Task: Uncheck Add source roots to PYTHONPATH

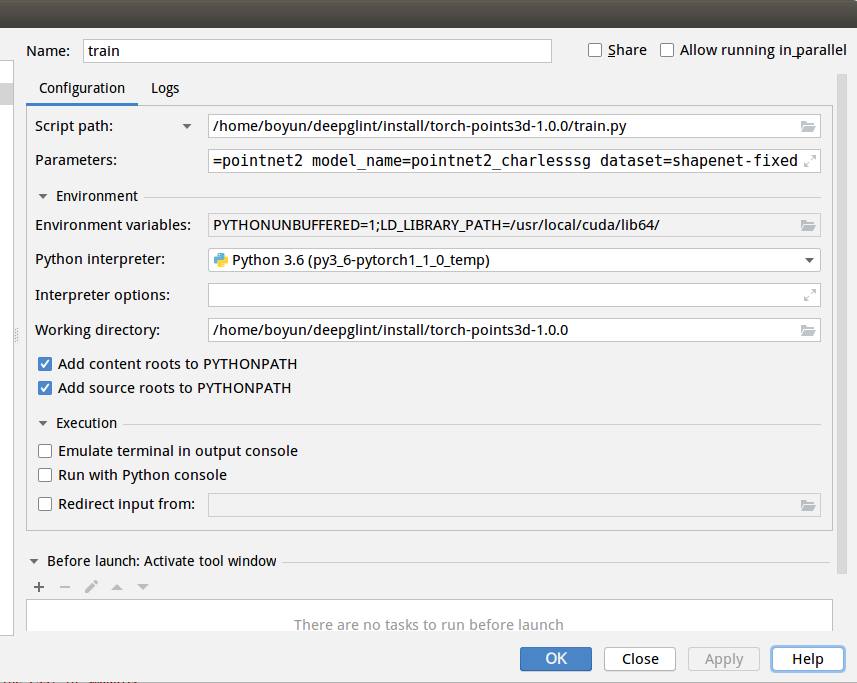Action: click(x=45, y=388)
